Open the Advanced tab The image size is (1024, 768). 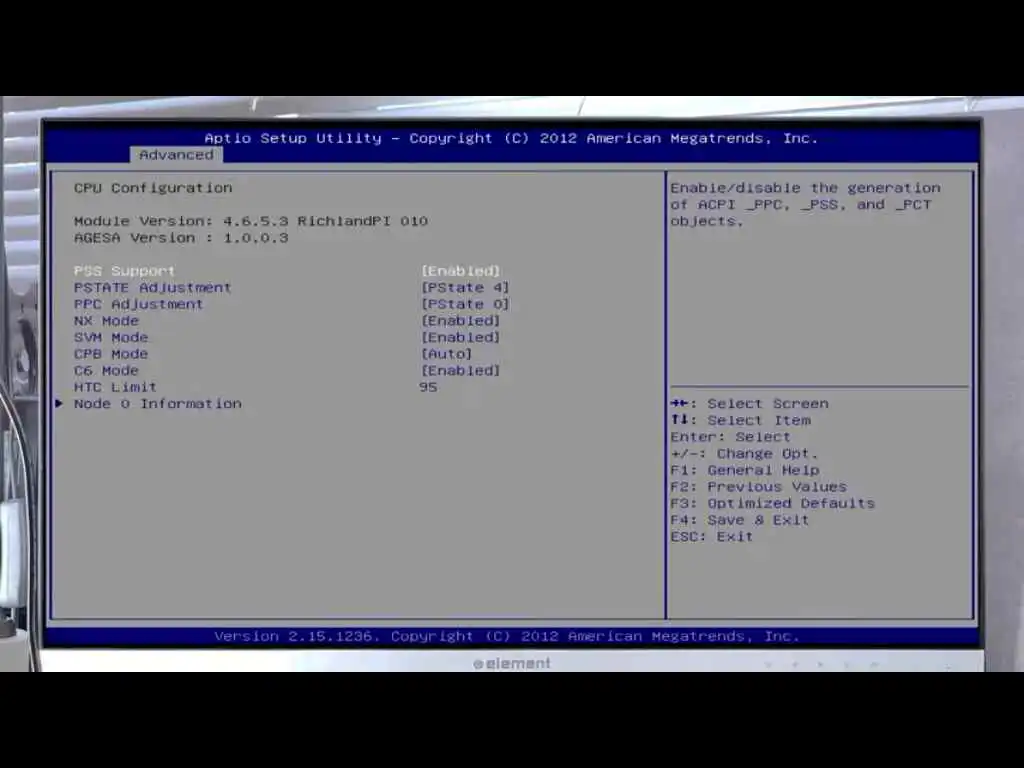tap(176, 155)
